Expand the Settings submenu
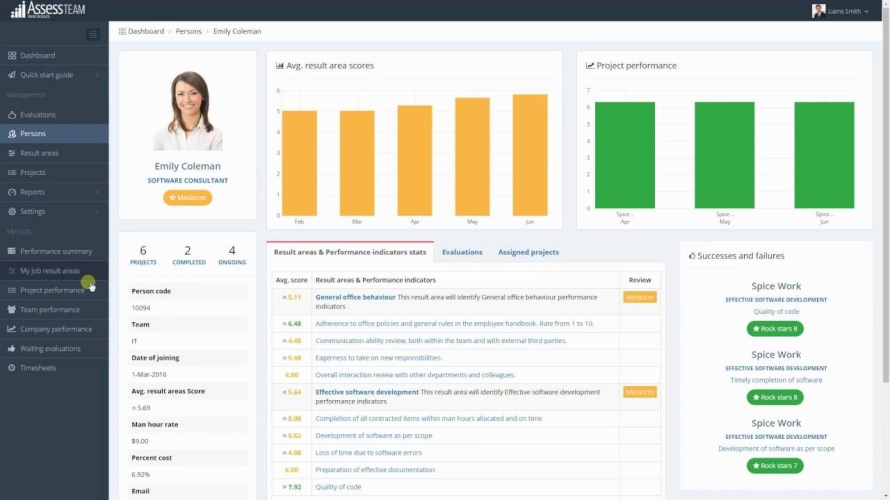 click(x=97, y=212)
